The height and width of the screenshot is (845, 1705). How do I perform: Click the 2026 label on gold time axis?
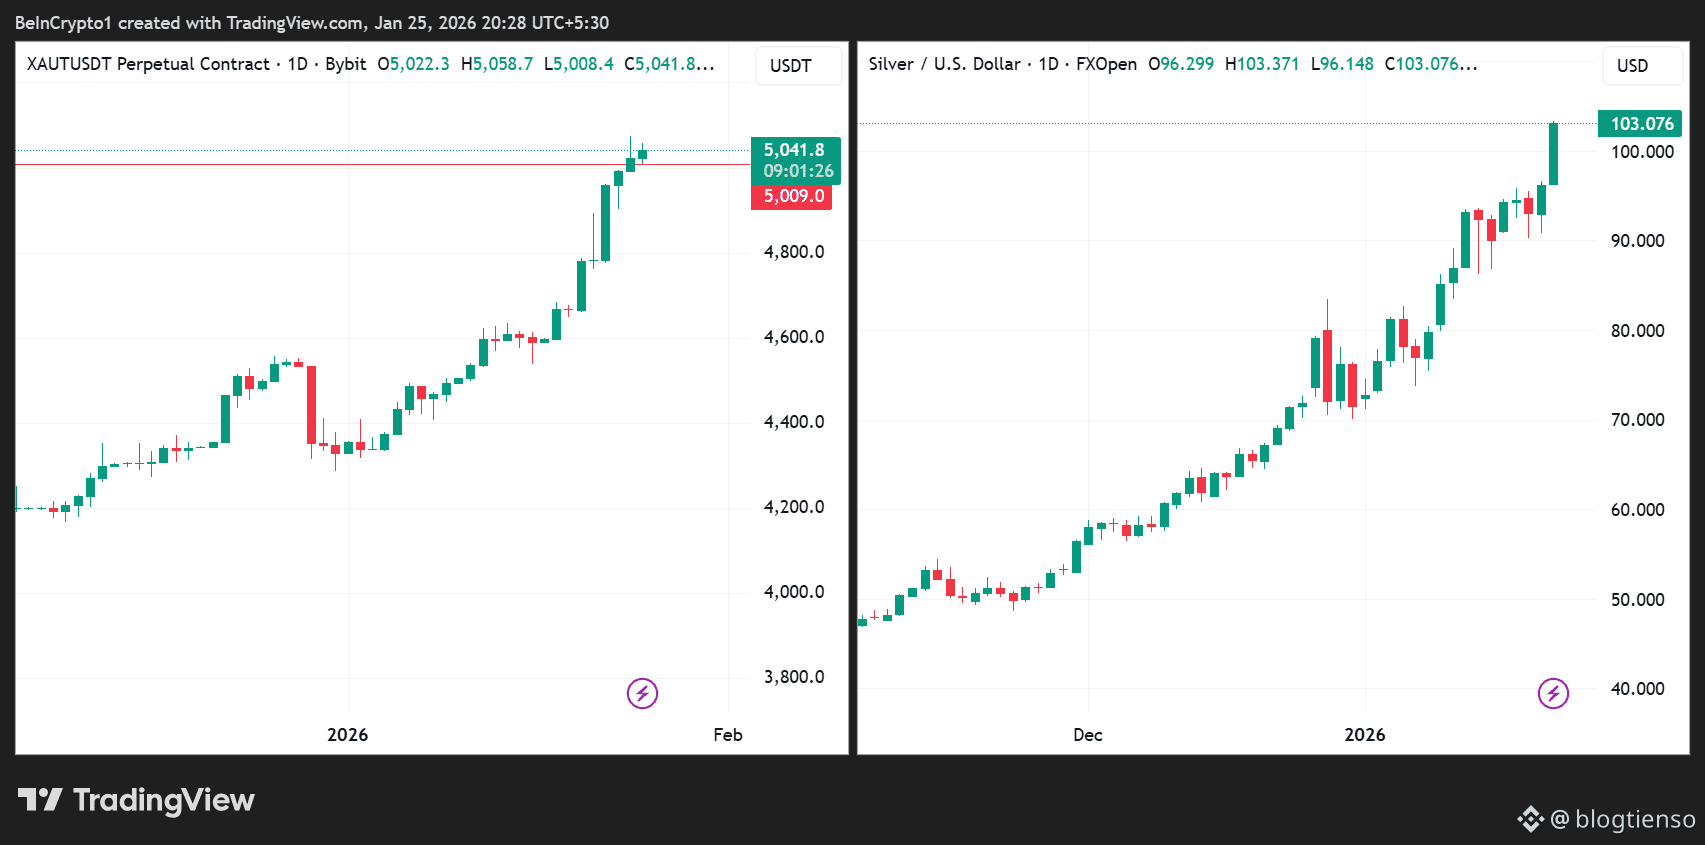(347, 735)
